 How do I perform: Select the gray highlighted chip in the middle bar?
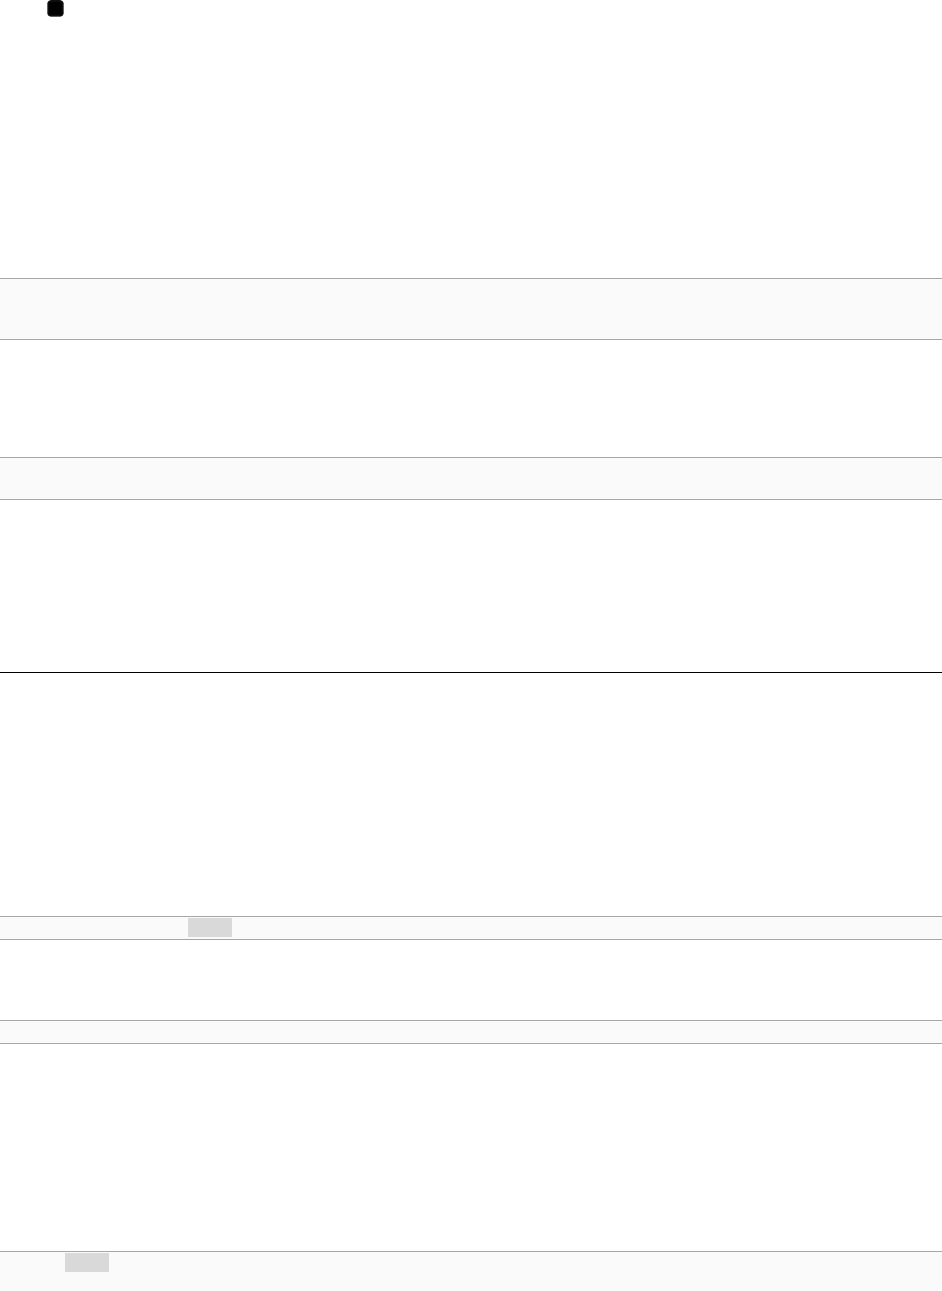coord(210,928)
